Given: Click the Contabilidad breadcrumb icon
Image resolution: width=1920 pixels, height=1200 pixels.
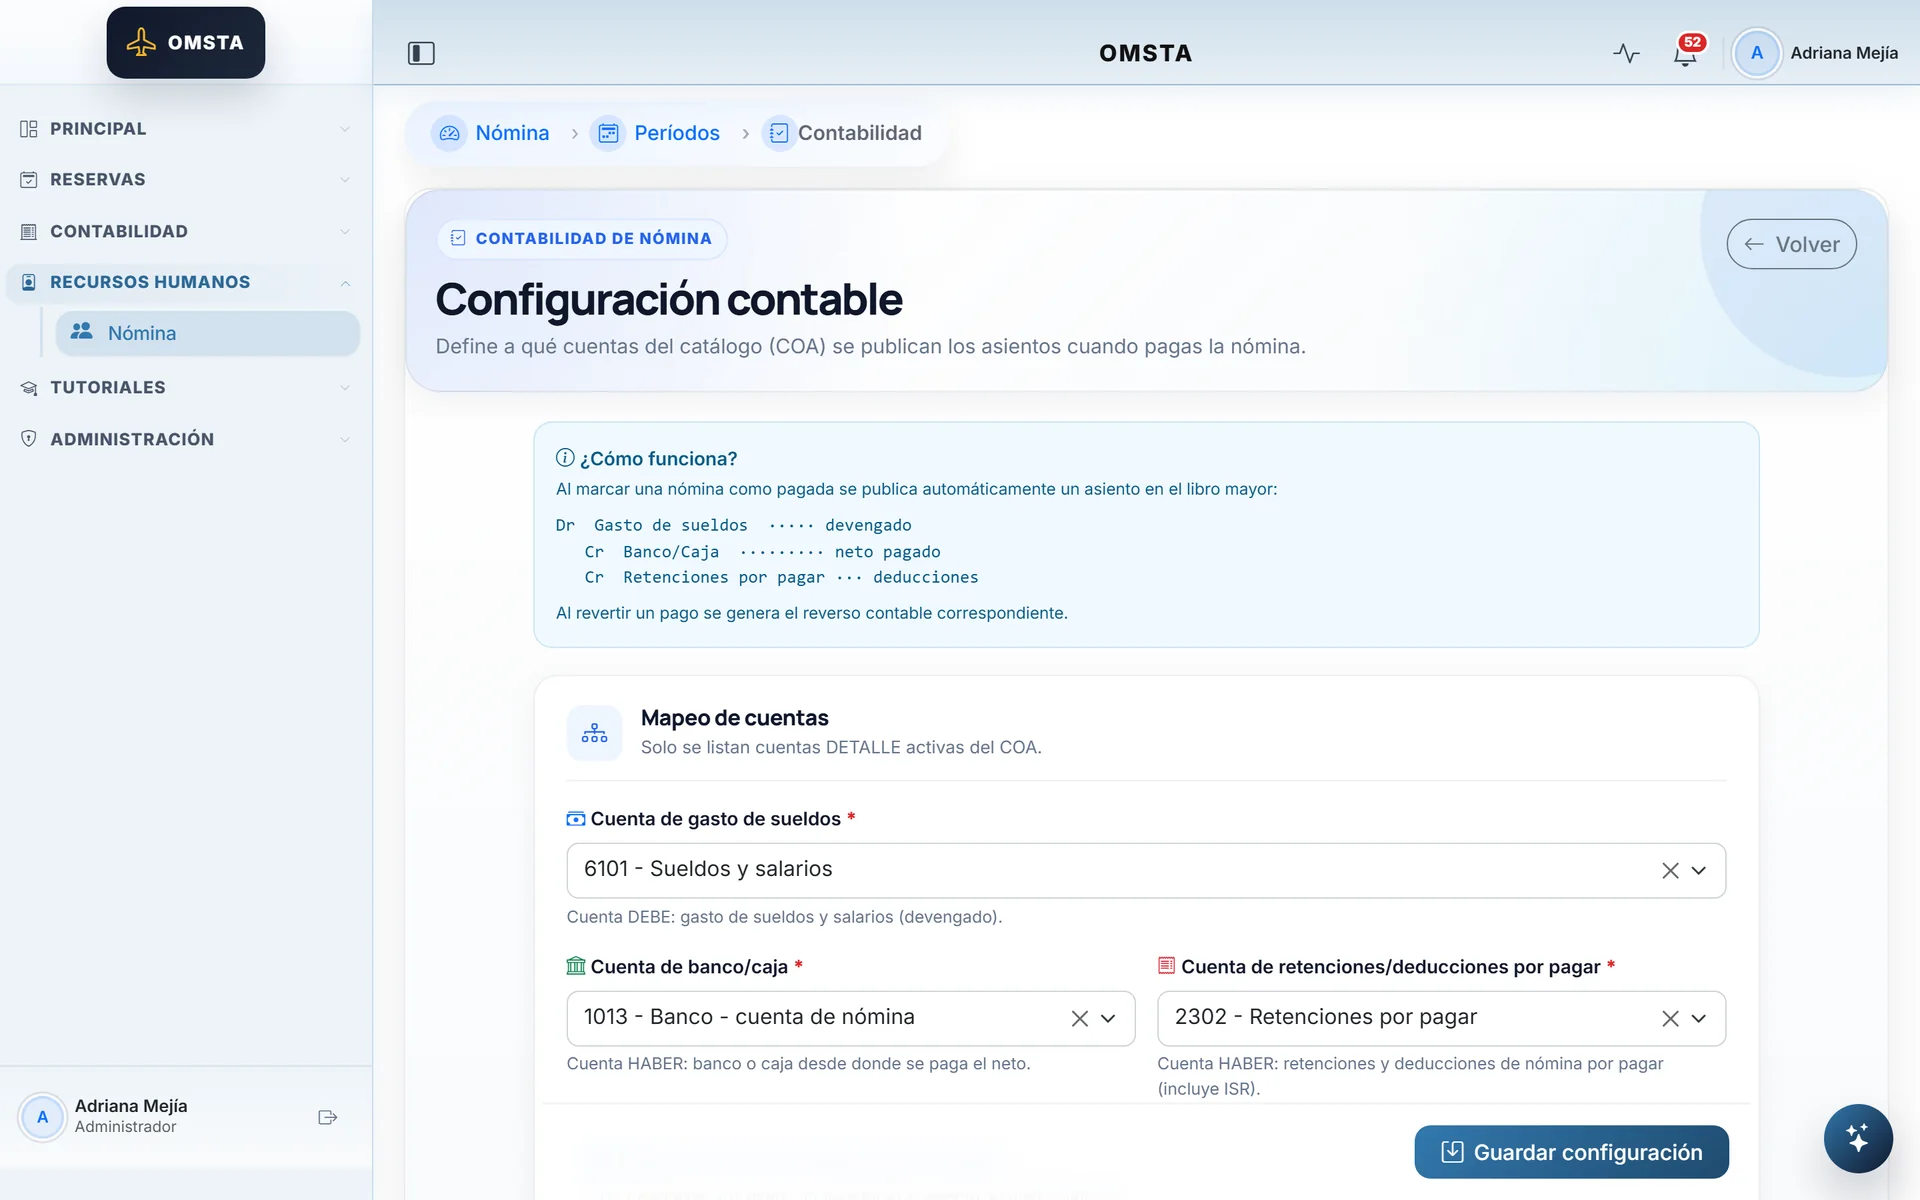Looking at the screenshot, I should [779, 133].
